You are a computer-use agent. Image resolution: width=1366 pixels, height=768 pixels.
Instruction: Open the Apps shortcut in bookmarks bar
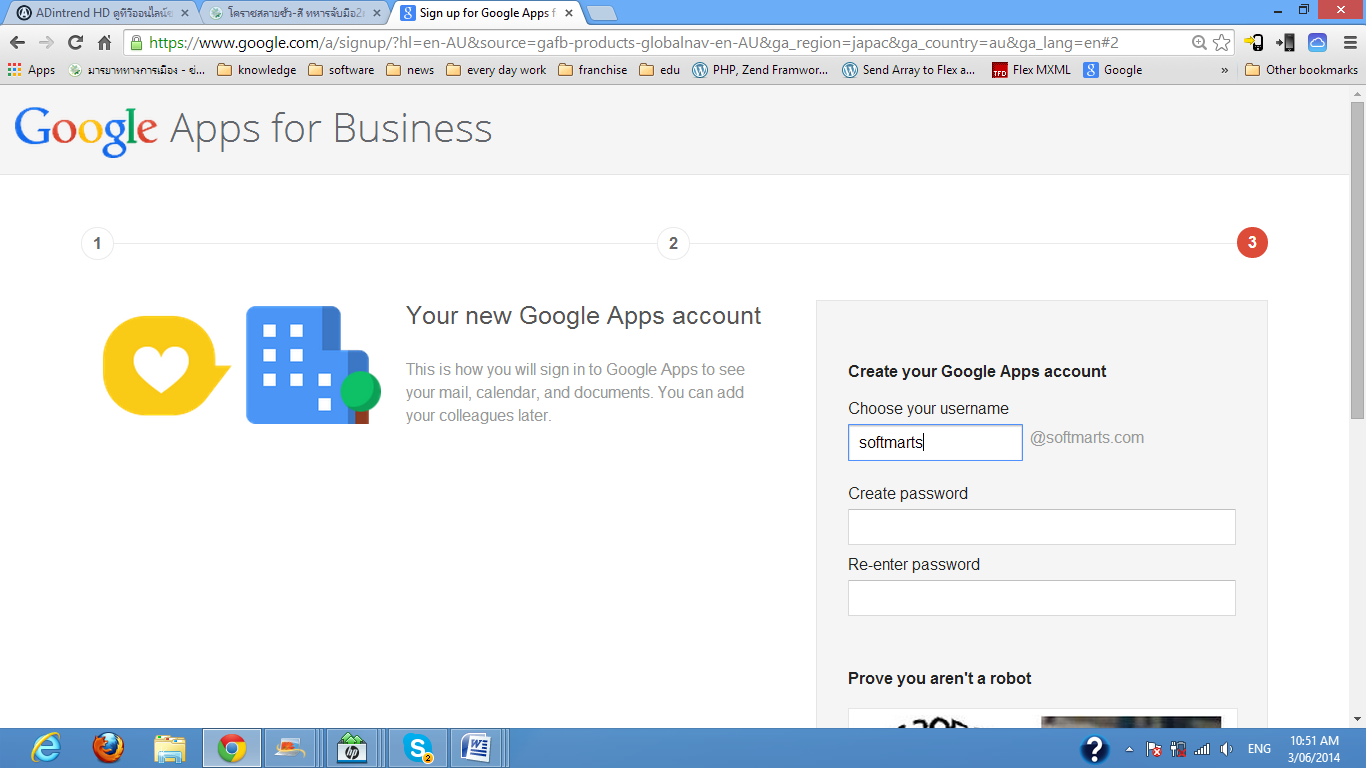click(31, 70)
